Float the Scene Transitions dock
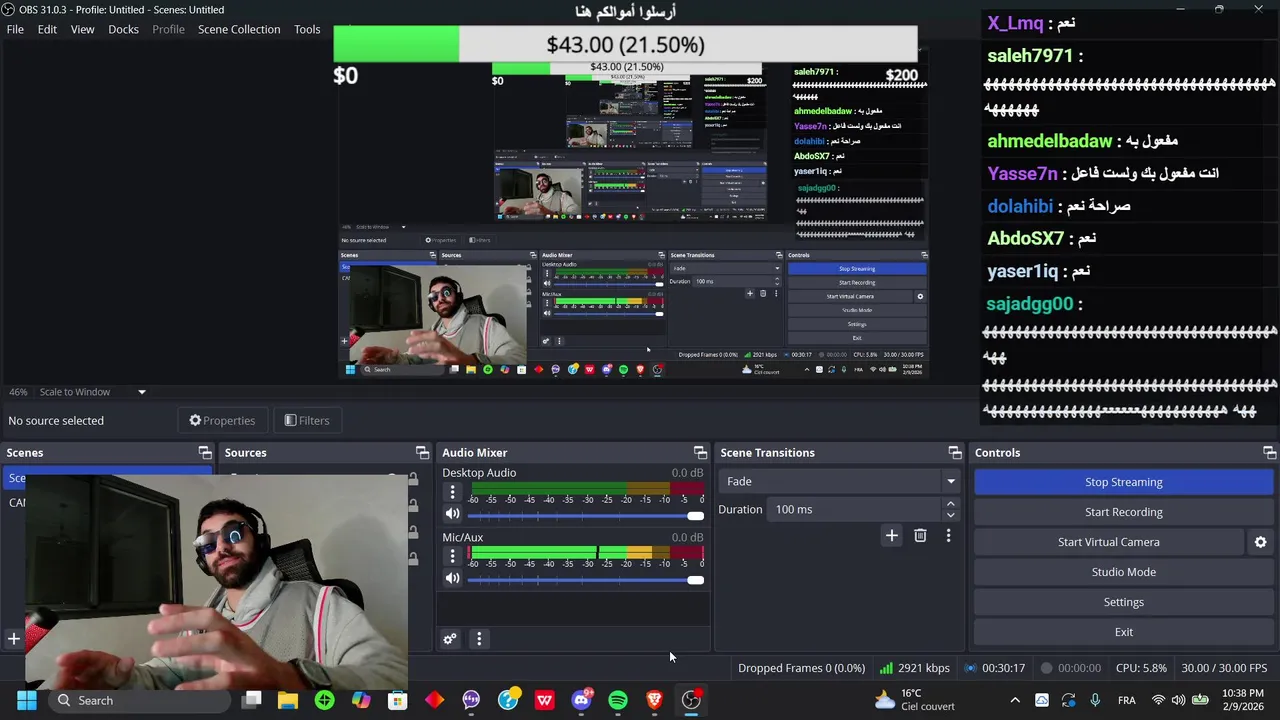1280x720 pixels. point(955,453)
